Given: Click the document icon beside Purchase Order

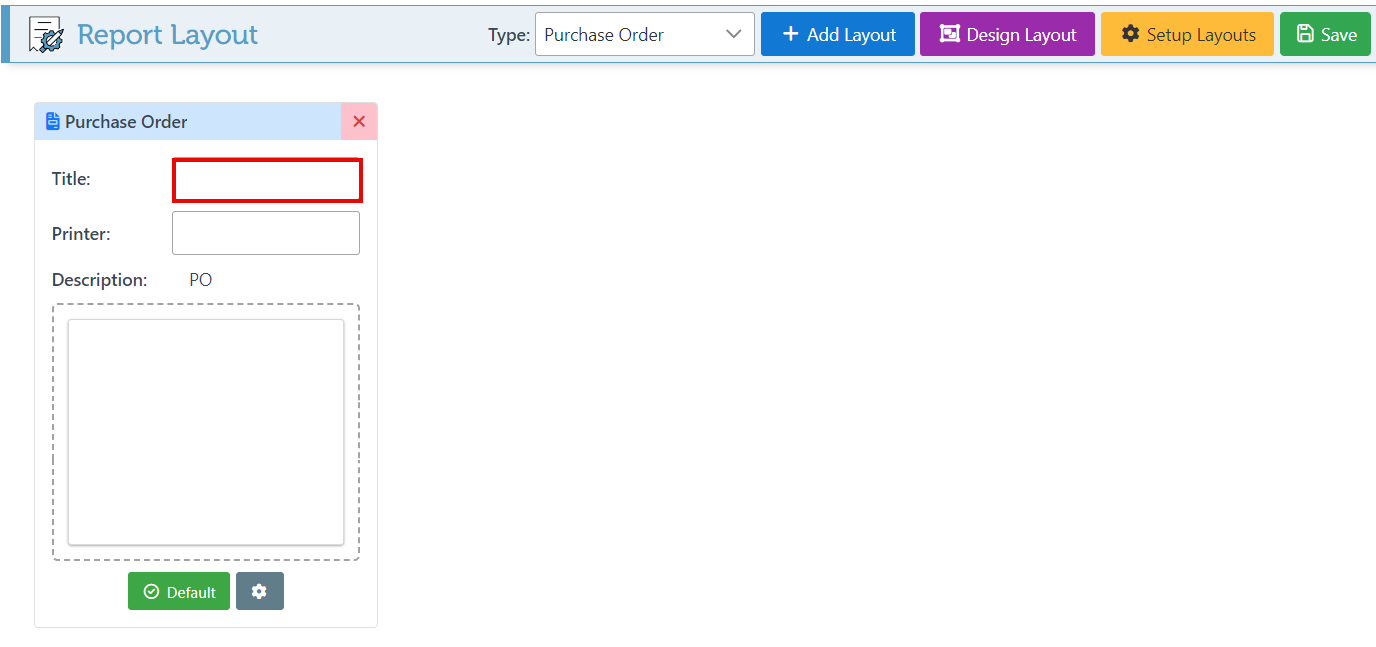Looking at the screenshot, I should [x=53, y=122].
